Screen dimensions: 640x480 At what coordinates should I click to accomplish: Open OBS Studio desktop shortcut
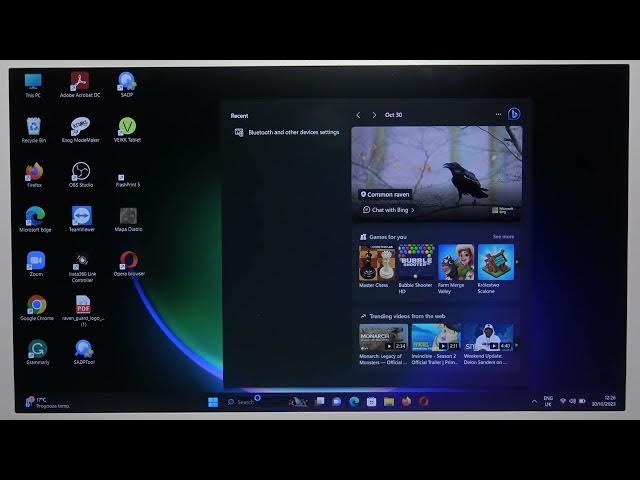(80, 172)
